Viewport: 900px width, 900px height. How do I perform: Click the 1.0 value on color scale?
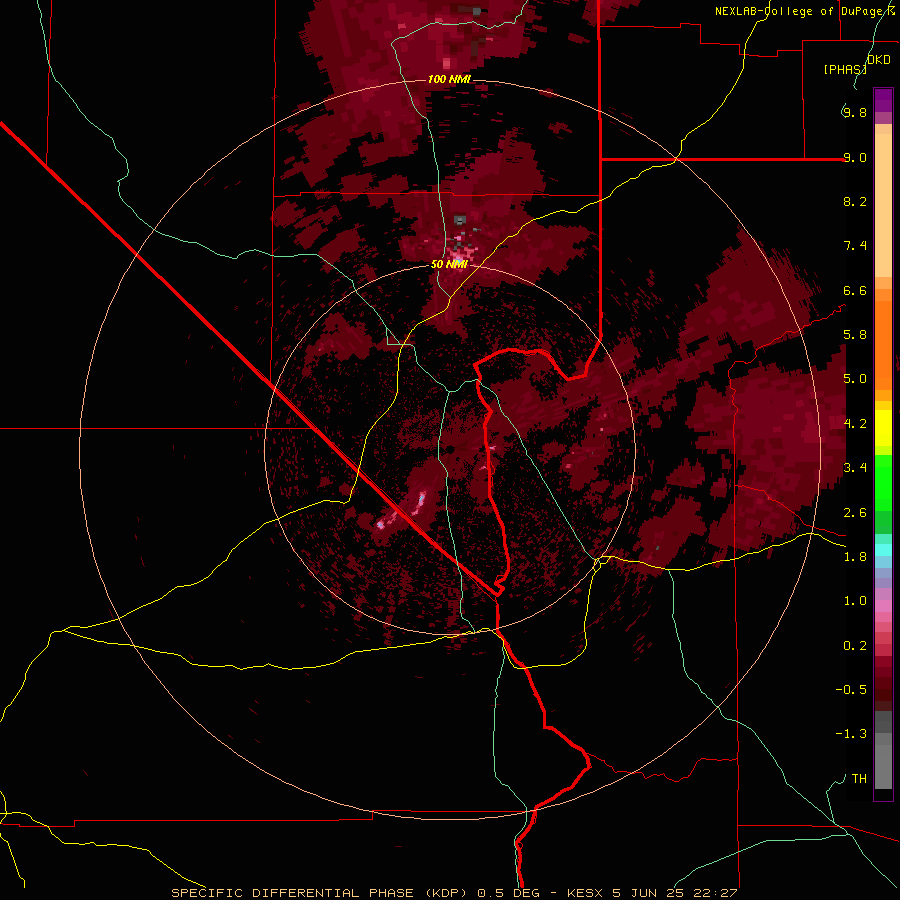(x=855, y=601)
